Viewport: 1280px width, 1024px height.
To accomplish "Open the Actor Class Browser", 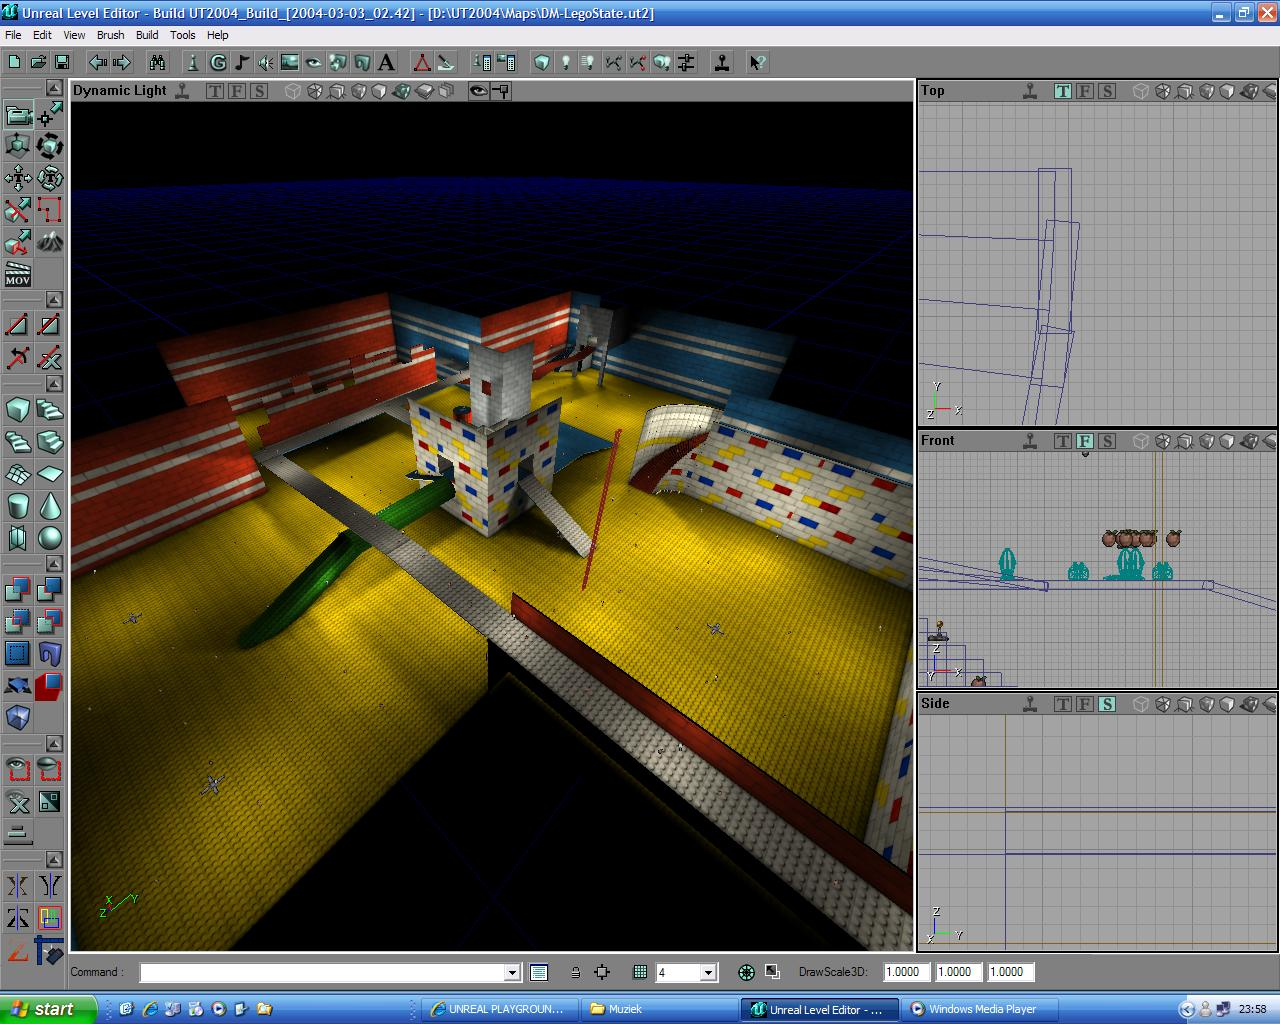I will [x=193, y=62].
